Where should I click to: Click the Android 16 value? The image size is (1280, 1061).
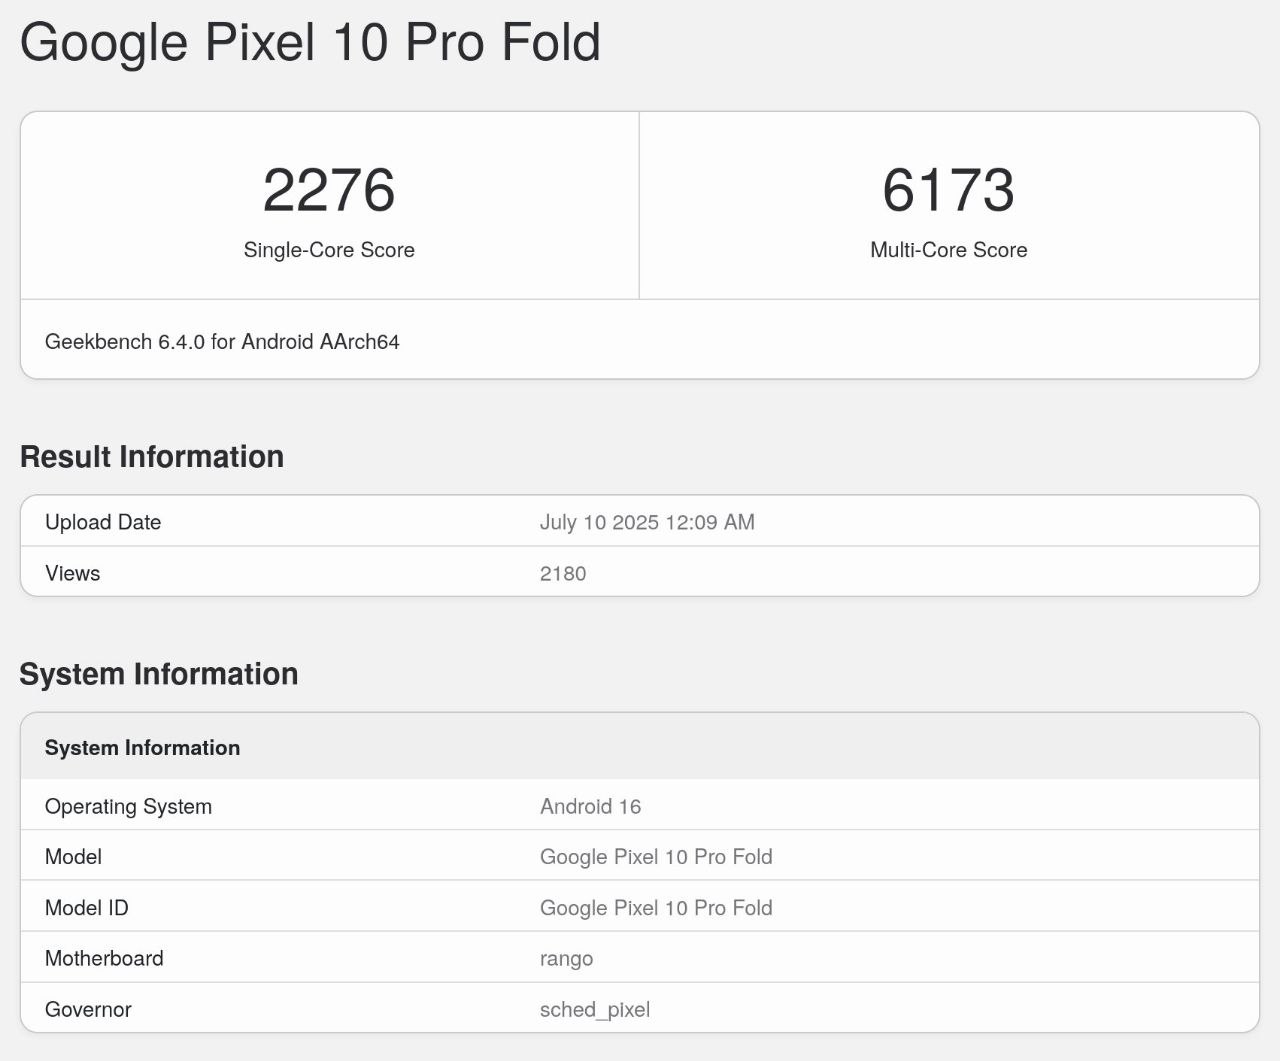coord(590,807)
